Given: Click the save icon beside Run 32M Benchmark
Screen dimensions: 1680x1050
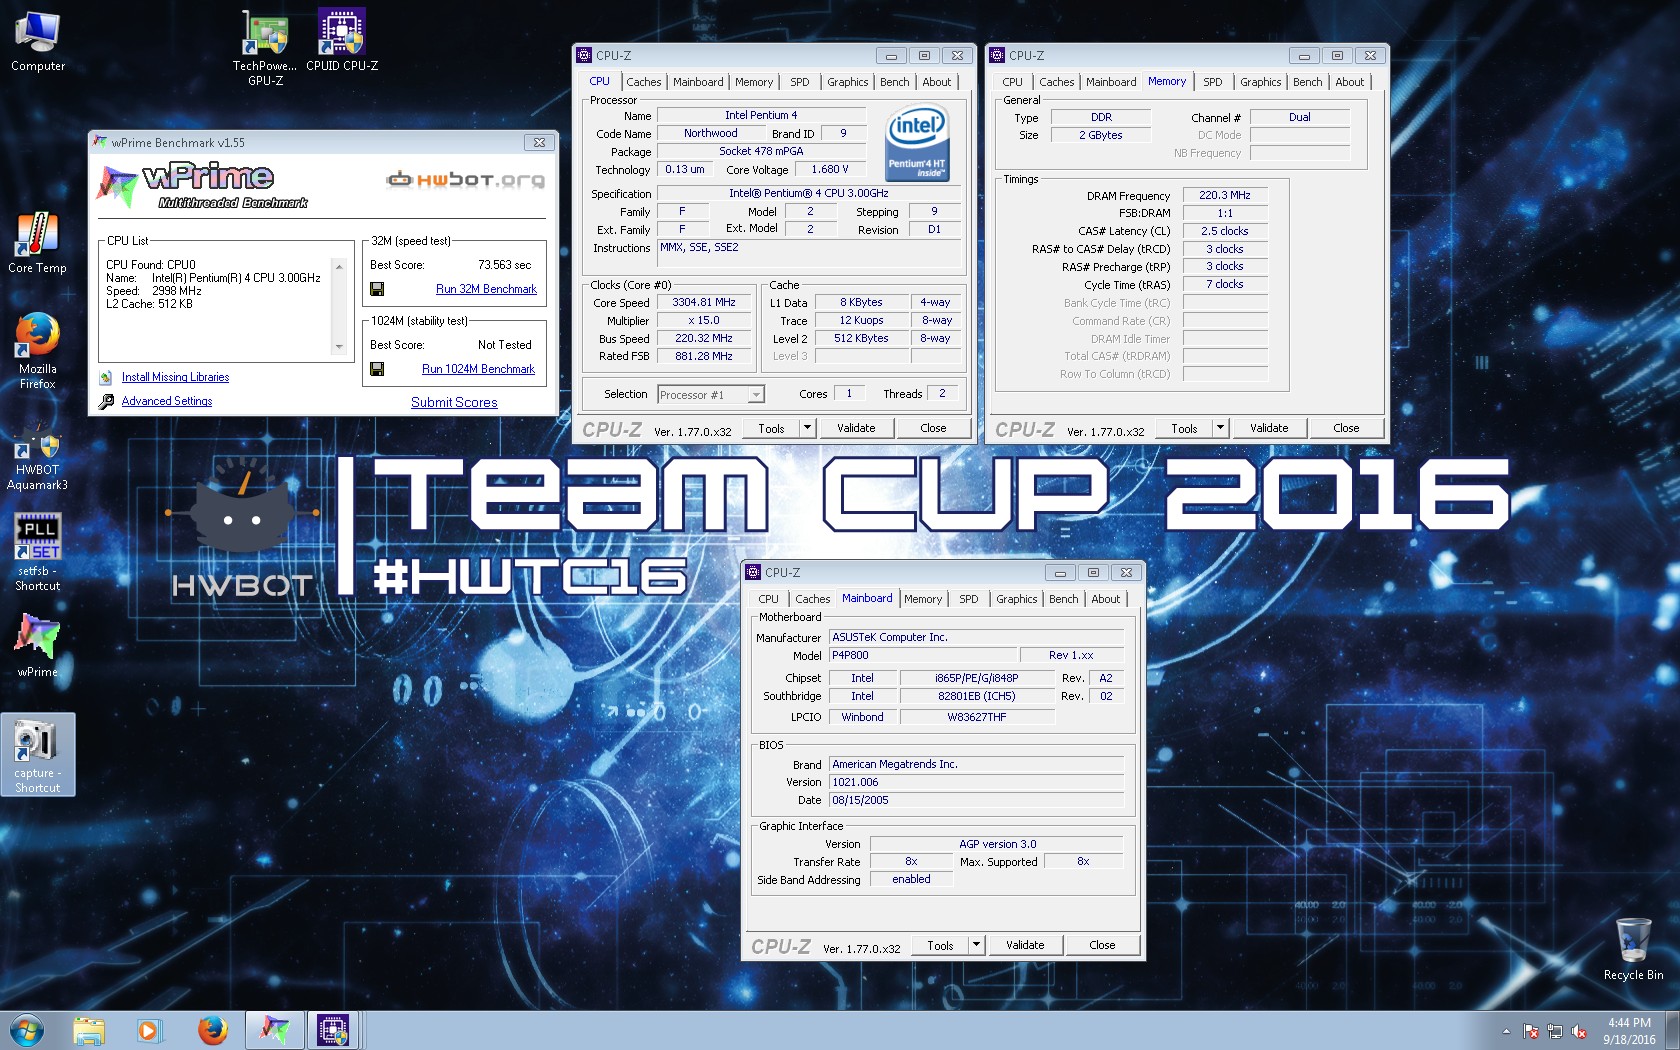Looking at the screenshot, I should tap(377, 289).
